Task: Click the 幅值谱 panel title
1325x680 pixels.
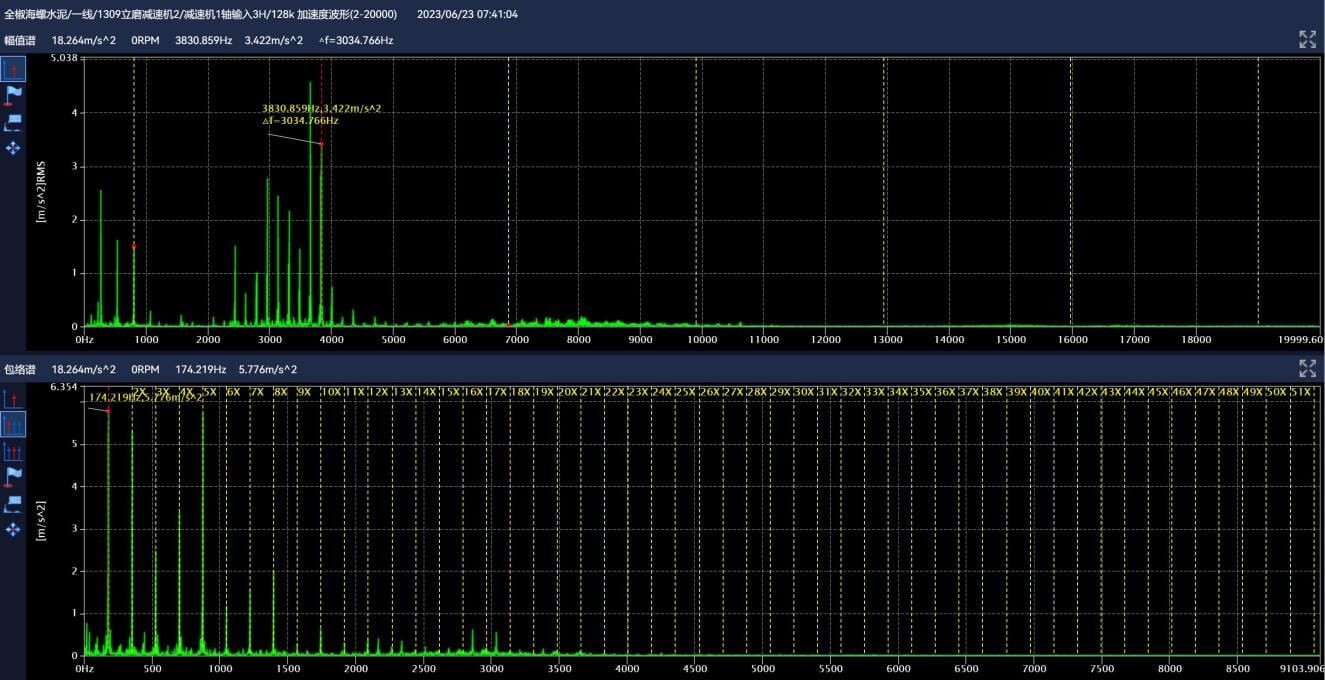Action: 19,40
